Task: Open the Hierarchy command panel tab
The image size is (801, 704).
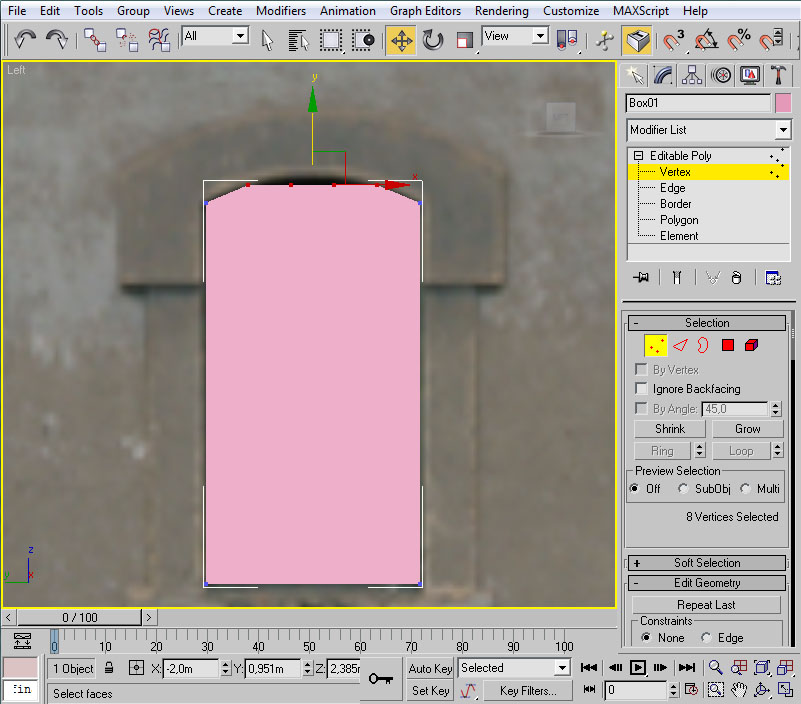Action: [x=691, y=75]
